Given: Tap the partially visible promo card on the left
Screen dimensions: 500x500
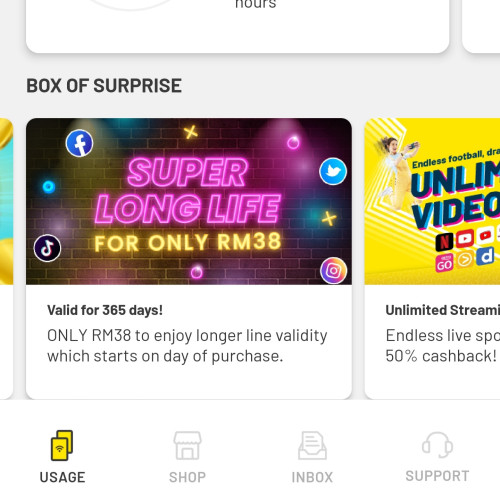Looking at the screenshot, I should (6, 258).
